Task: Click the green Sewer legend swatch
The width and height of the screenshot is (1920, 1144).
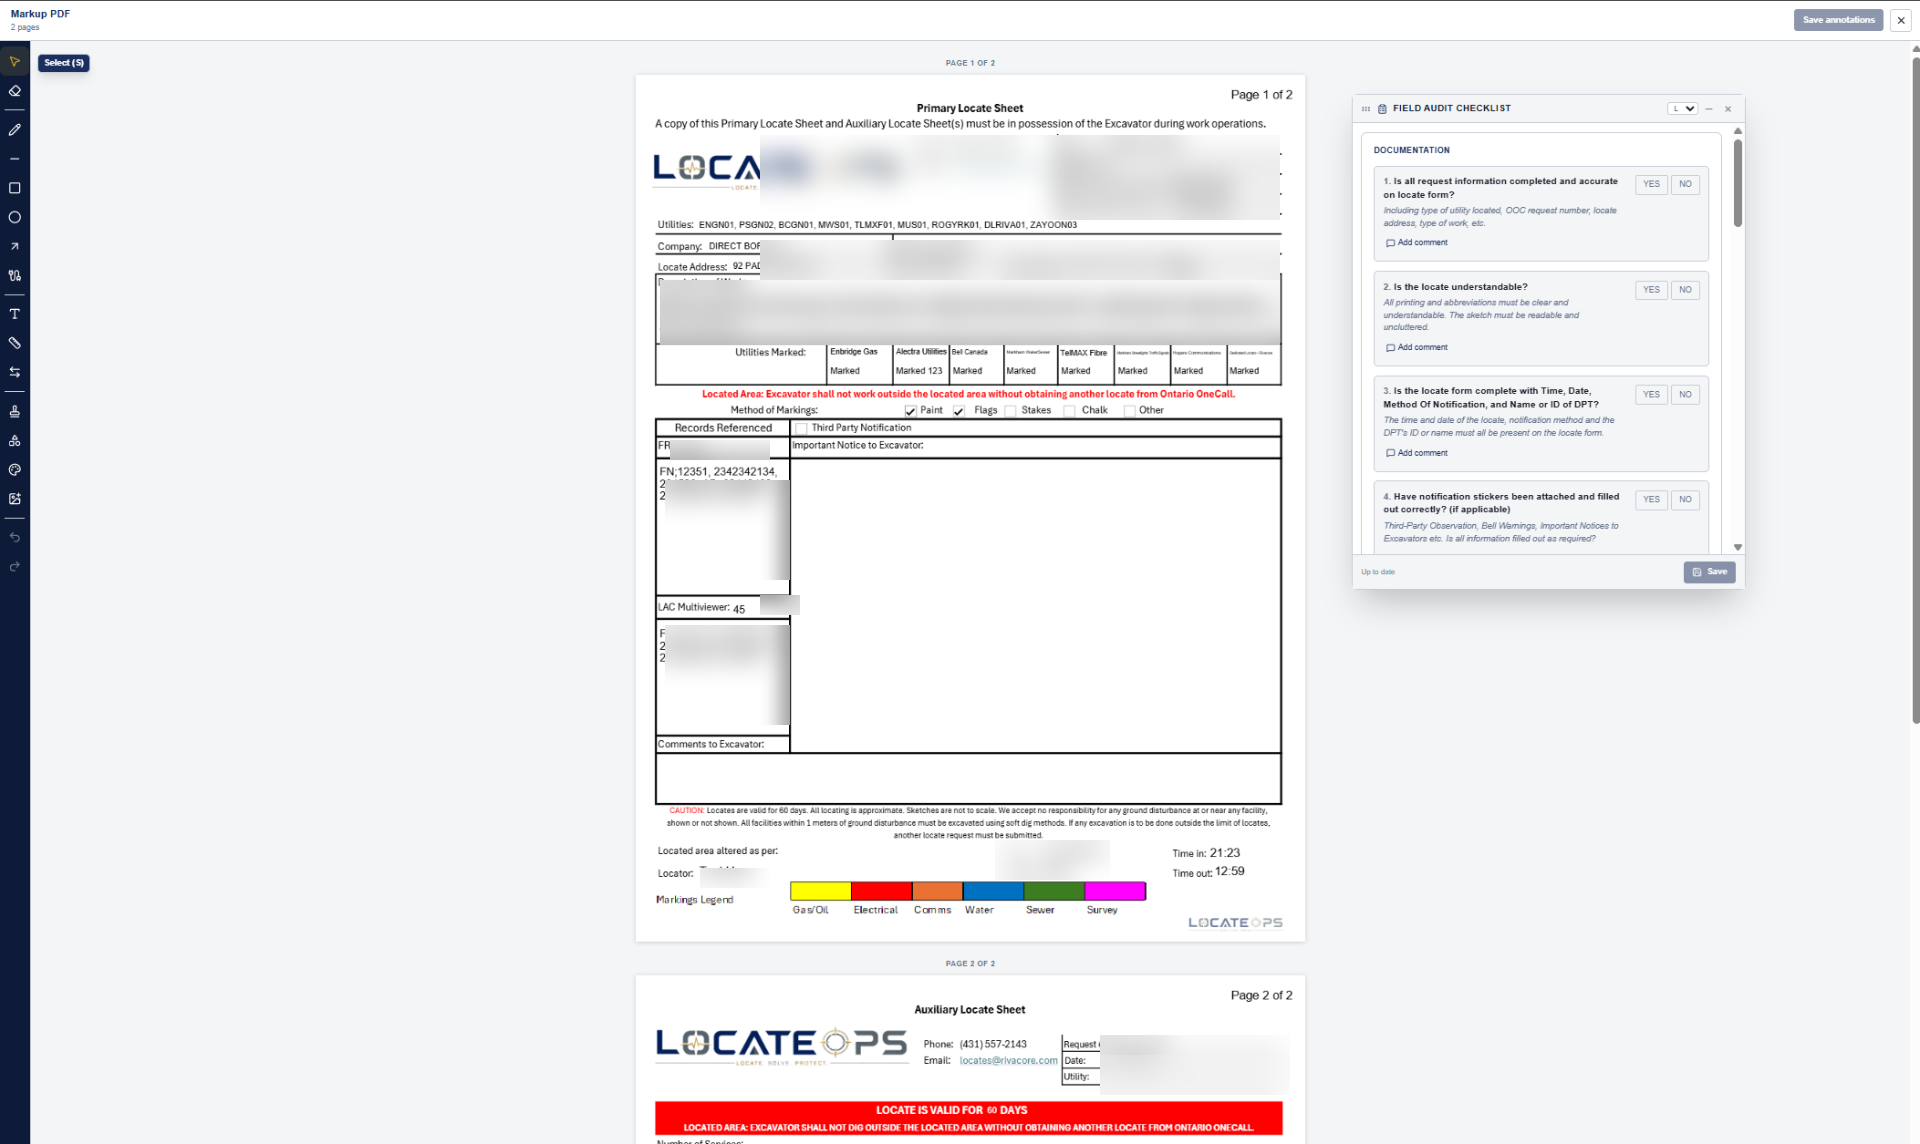Action: pyautogui.click(x=1054, y=891)
